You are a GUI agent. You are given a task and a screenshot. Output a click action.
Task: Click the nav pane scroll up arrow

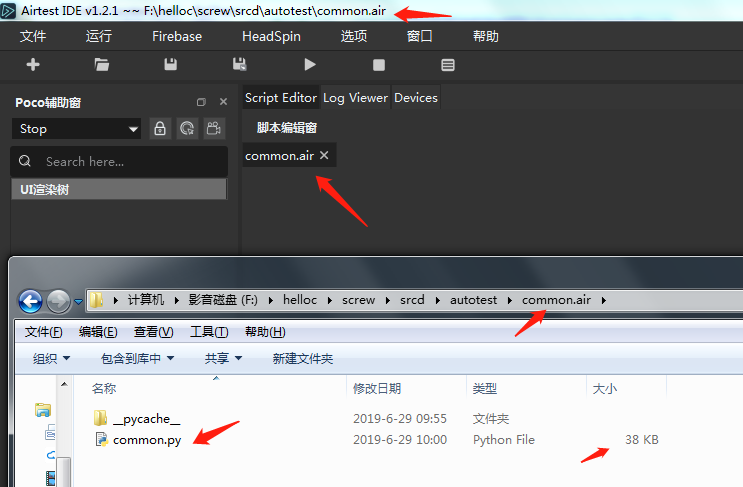click(x=64, y=384)
